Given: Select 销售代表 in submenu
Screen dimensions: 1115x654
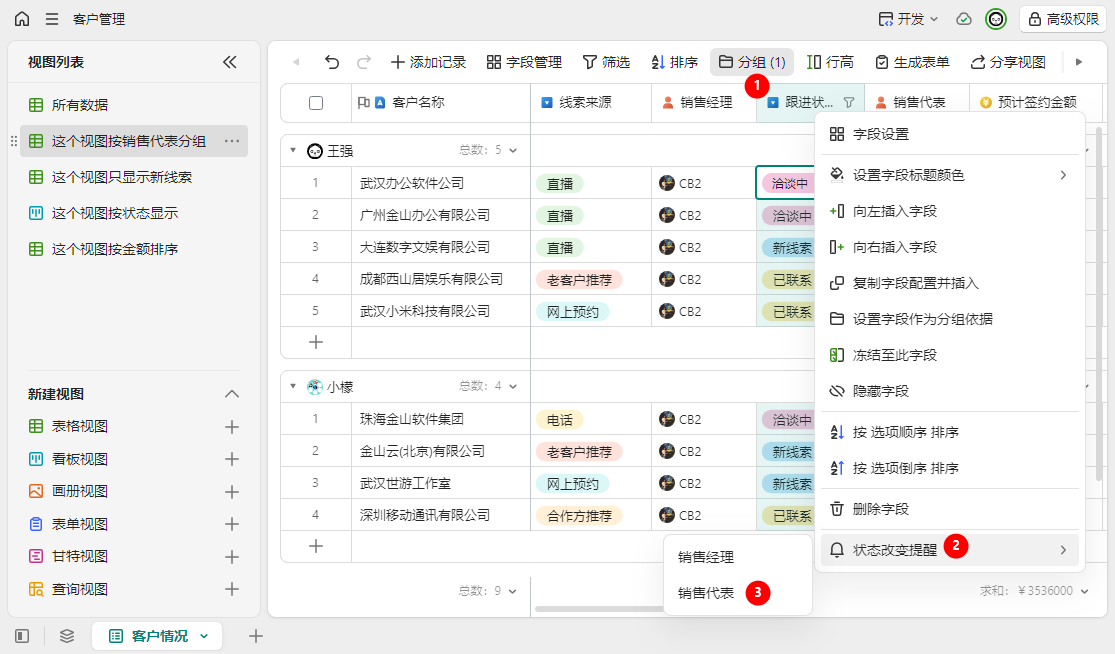Looking at the screenshot, I should [x=738, y=593].
